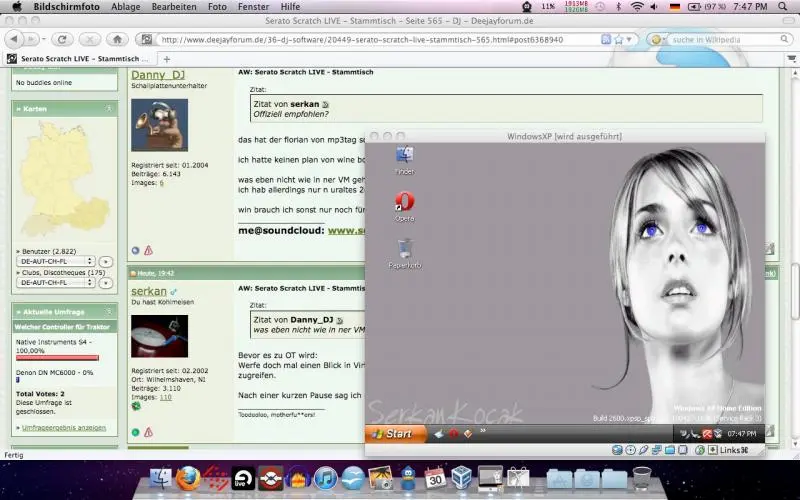The height and width of the screenshot is (500, 800).
Task: Click the Windows XP Start button
Action: click(x=391, y=433)
